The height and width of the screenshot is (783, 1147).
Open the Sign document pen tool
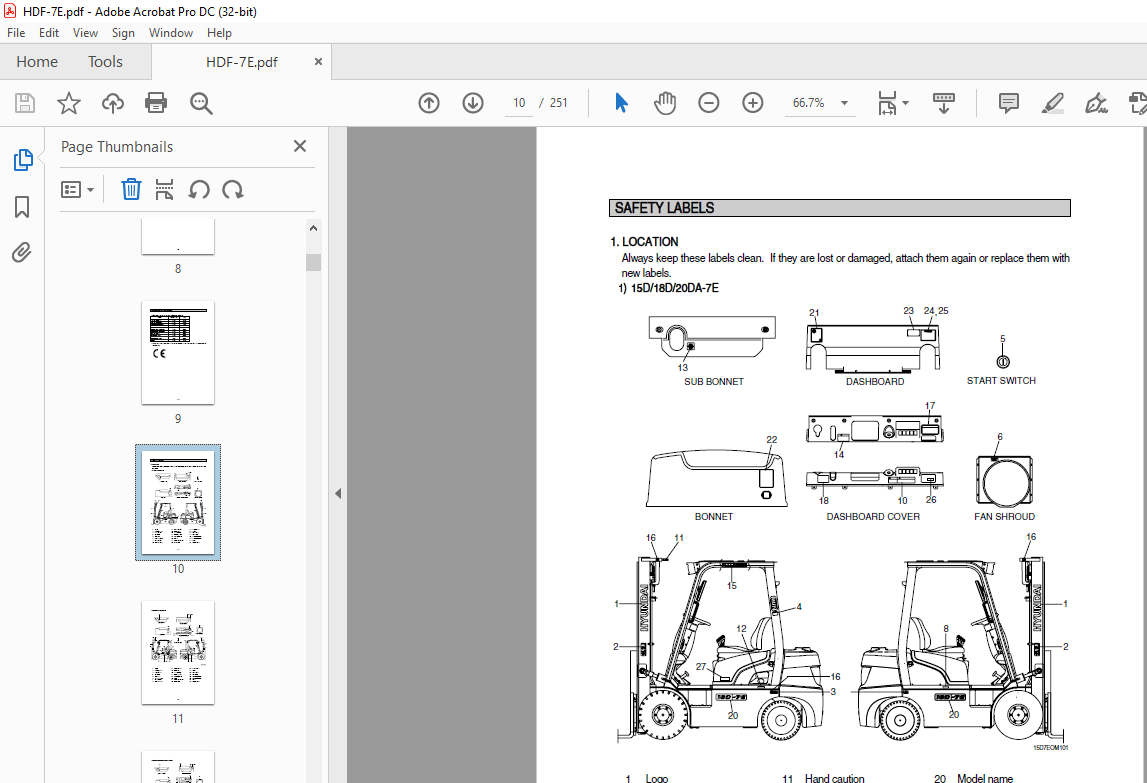tap(1096, 103)
